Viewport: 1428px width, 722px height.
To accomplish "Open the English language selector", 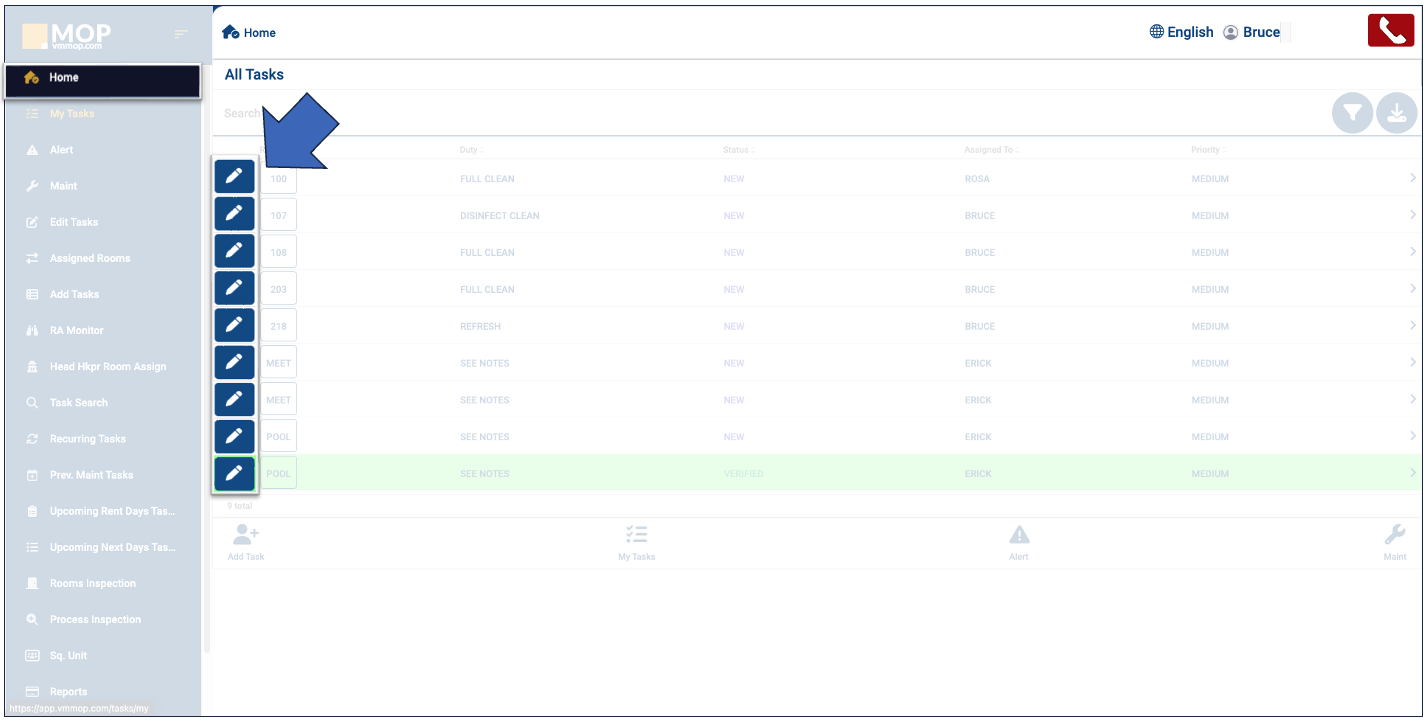I will (x=1181, y=32).
